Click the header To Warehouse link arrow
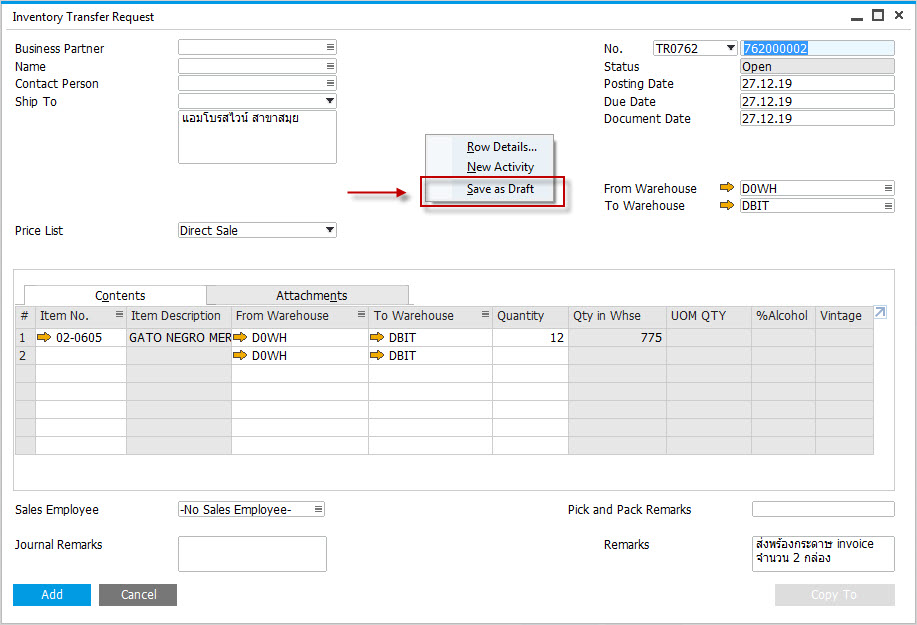This screenshot has width=917, height=625. tap(726, 205)
